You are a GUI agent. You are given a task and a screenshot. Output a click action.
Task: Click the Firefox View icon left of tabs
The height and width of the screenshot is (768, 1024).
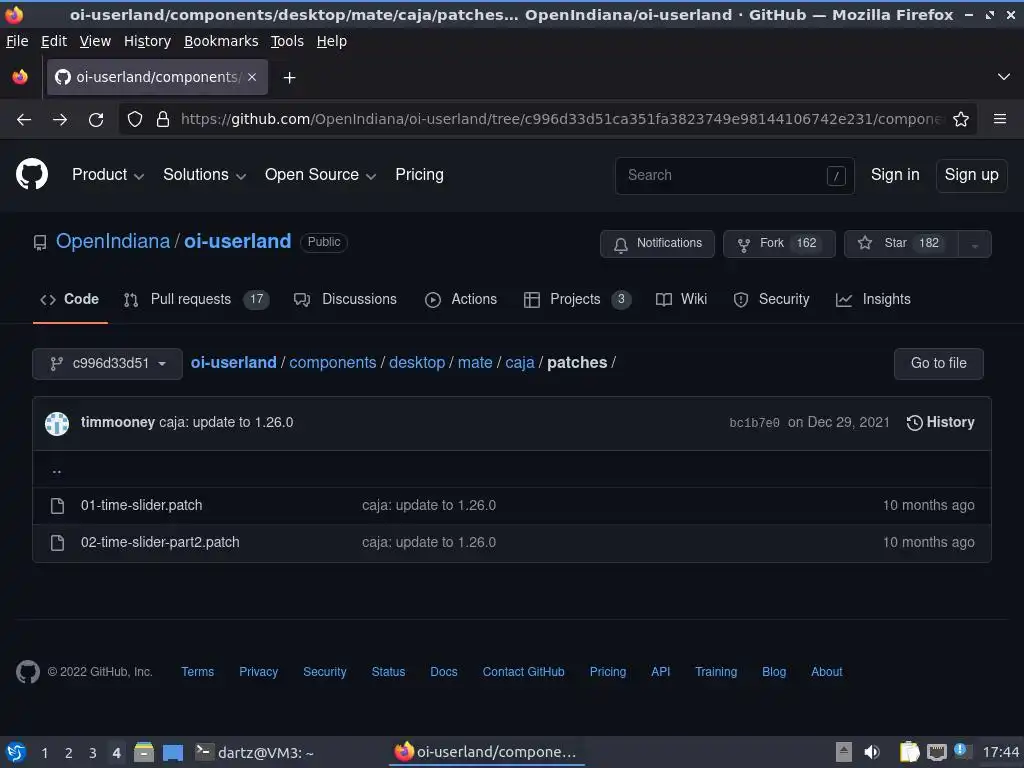tap(20, 77)
